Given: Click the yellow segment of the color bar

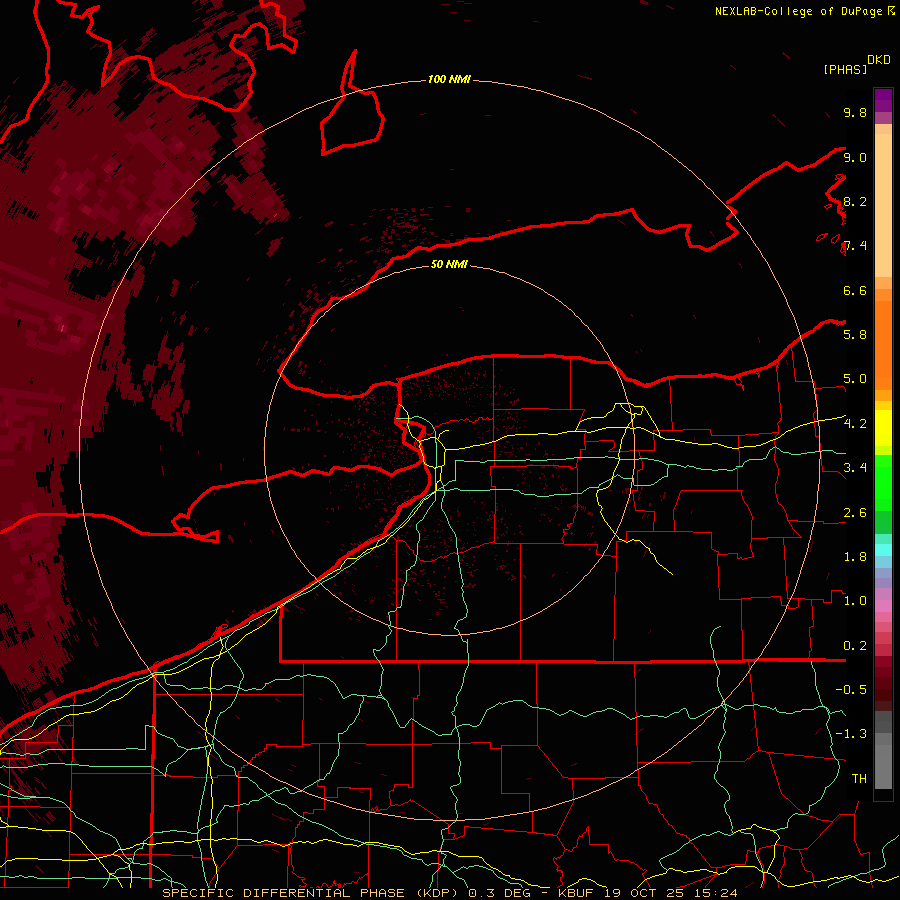Looking at the screenshot, I should [883, 428].
